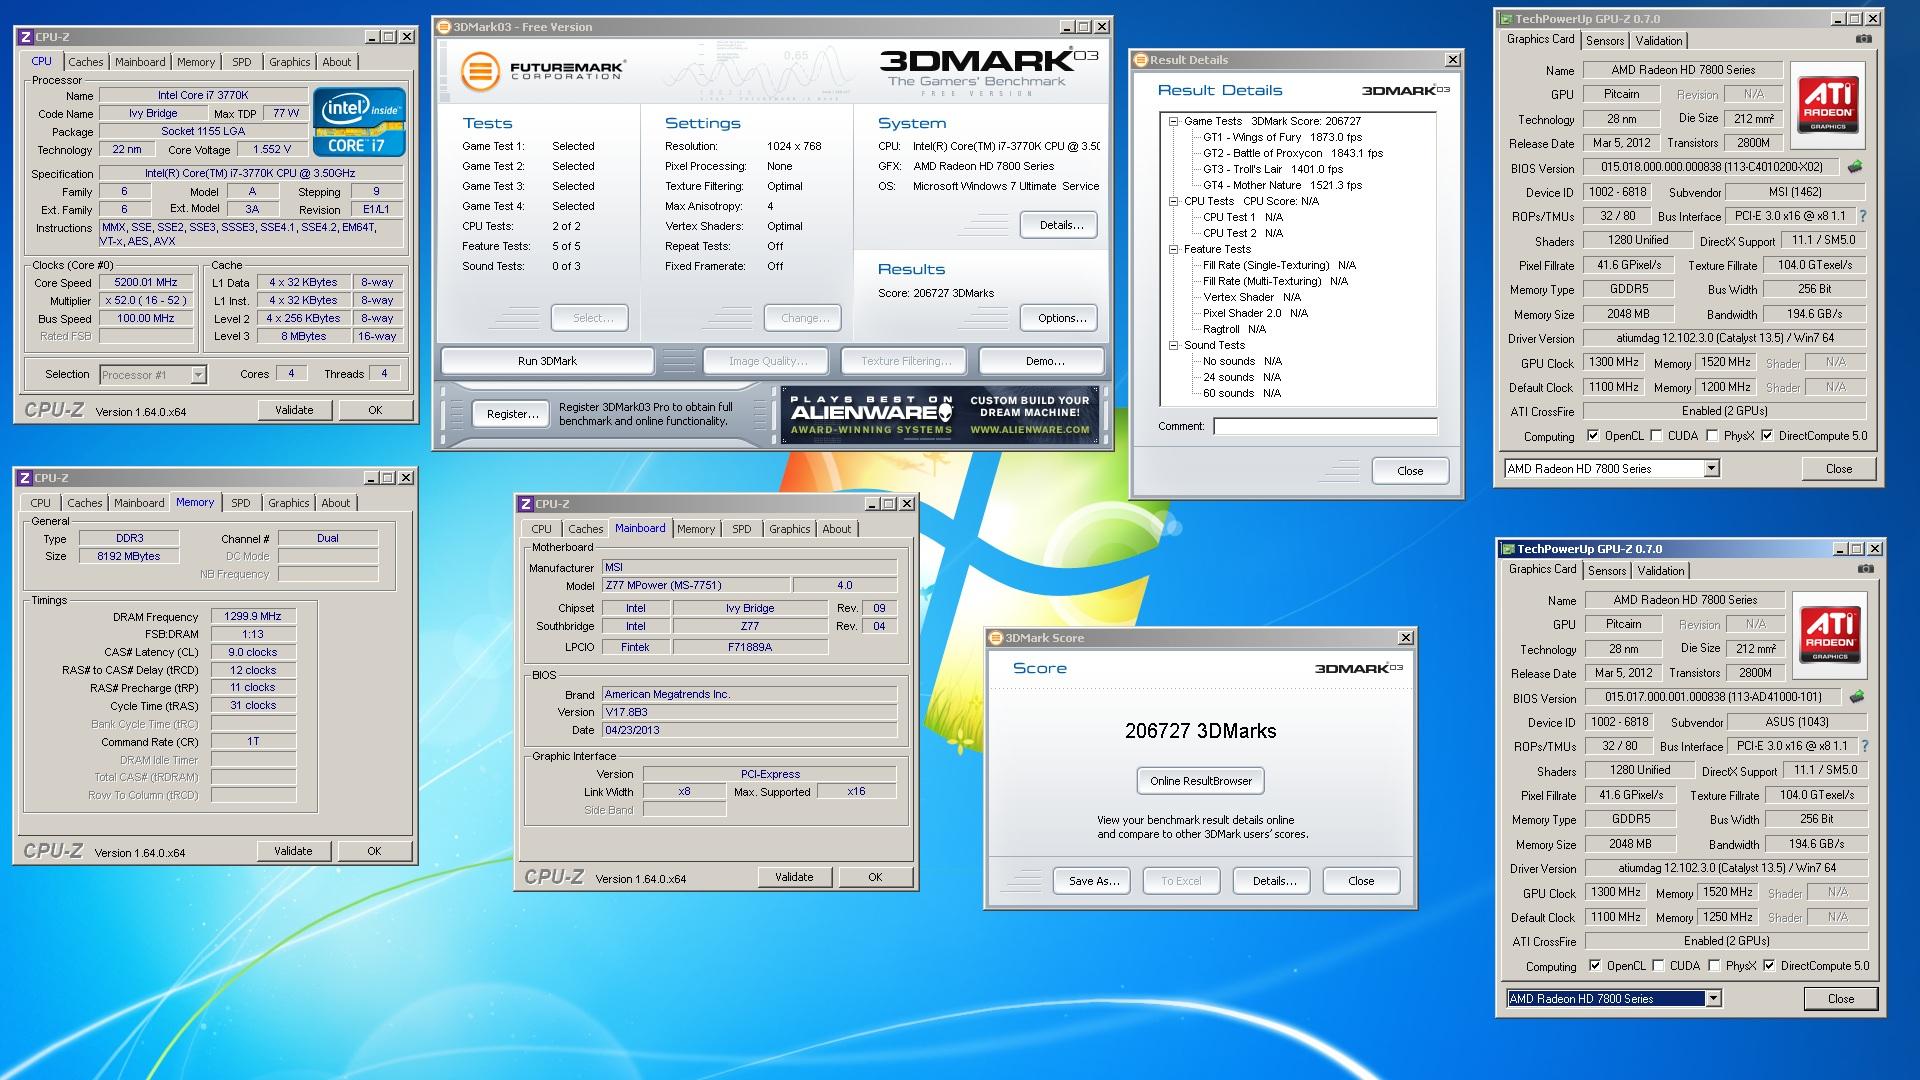Click the Bus Interface question mark in the ASUS GPU-Z window
Viewport: 1920px width, 1080px height.
(x=1864, y=746)
